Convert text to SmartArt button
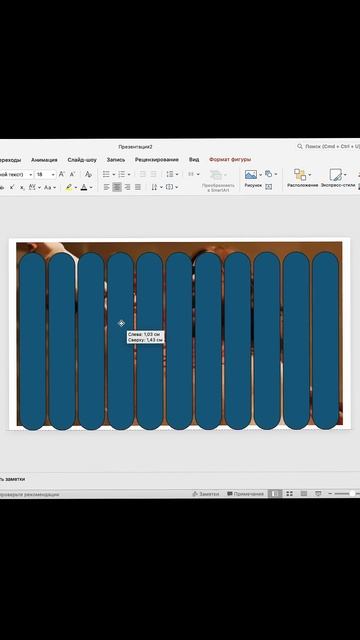The image size is (360, 640). 218,181
